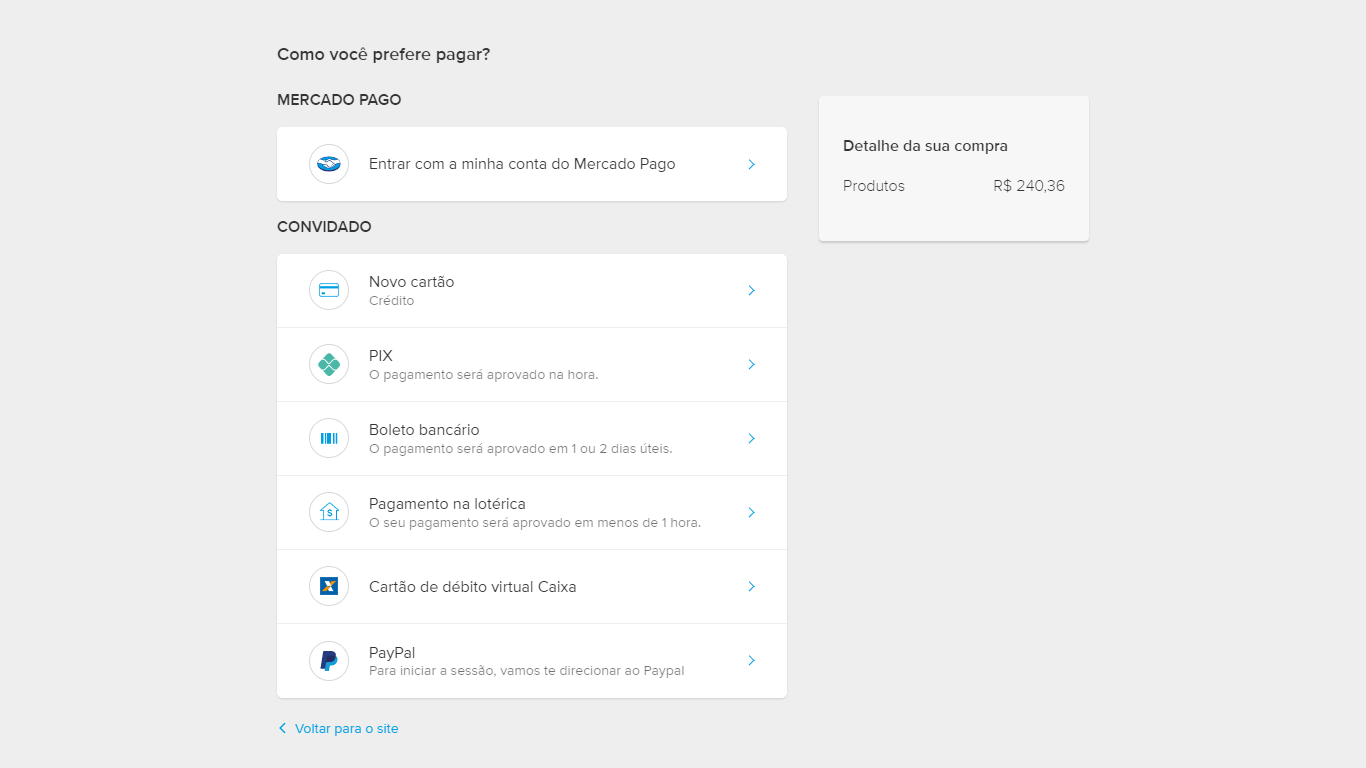Click the Mercado Pago handshake logo icon
Image resolution: width=1366 pixels, height=768 pixels.
329,164
